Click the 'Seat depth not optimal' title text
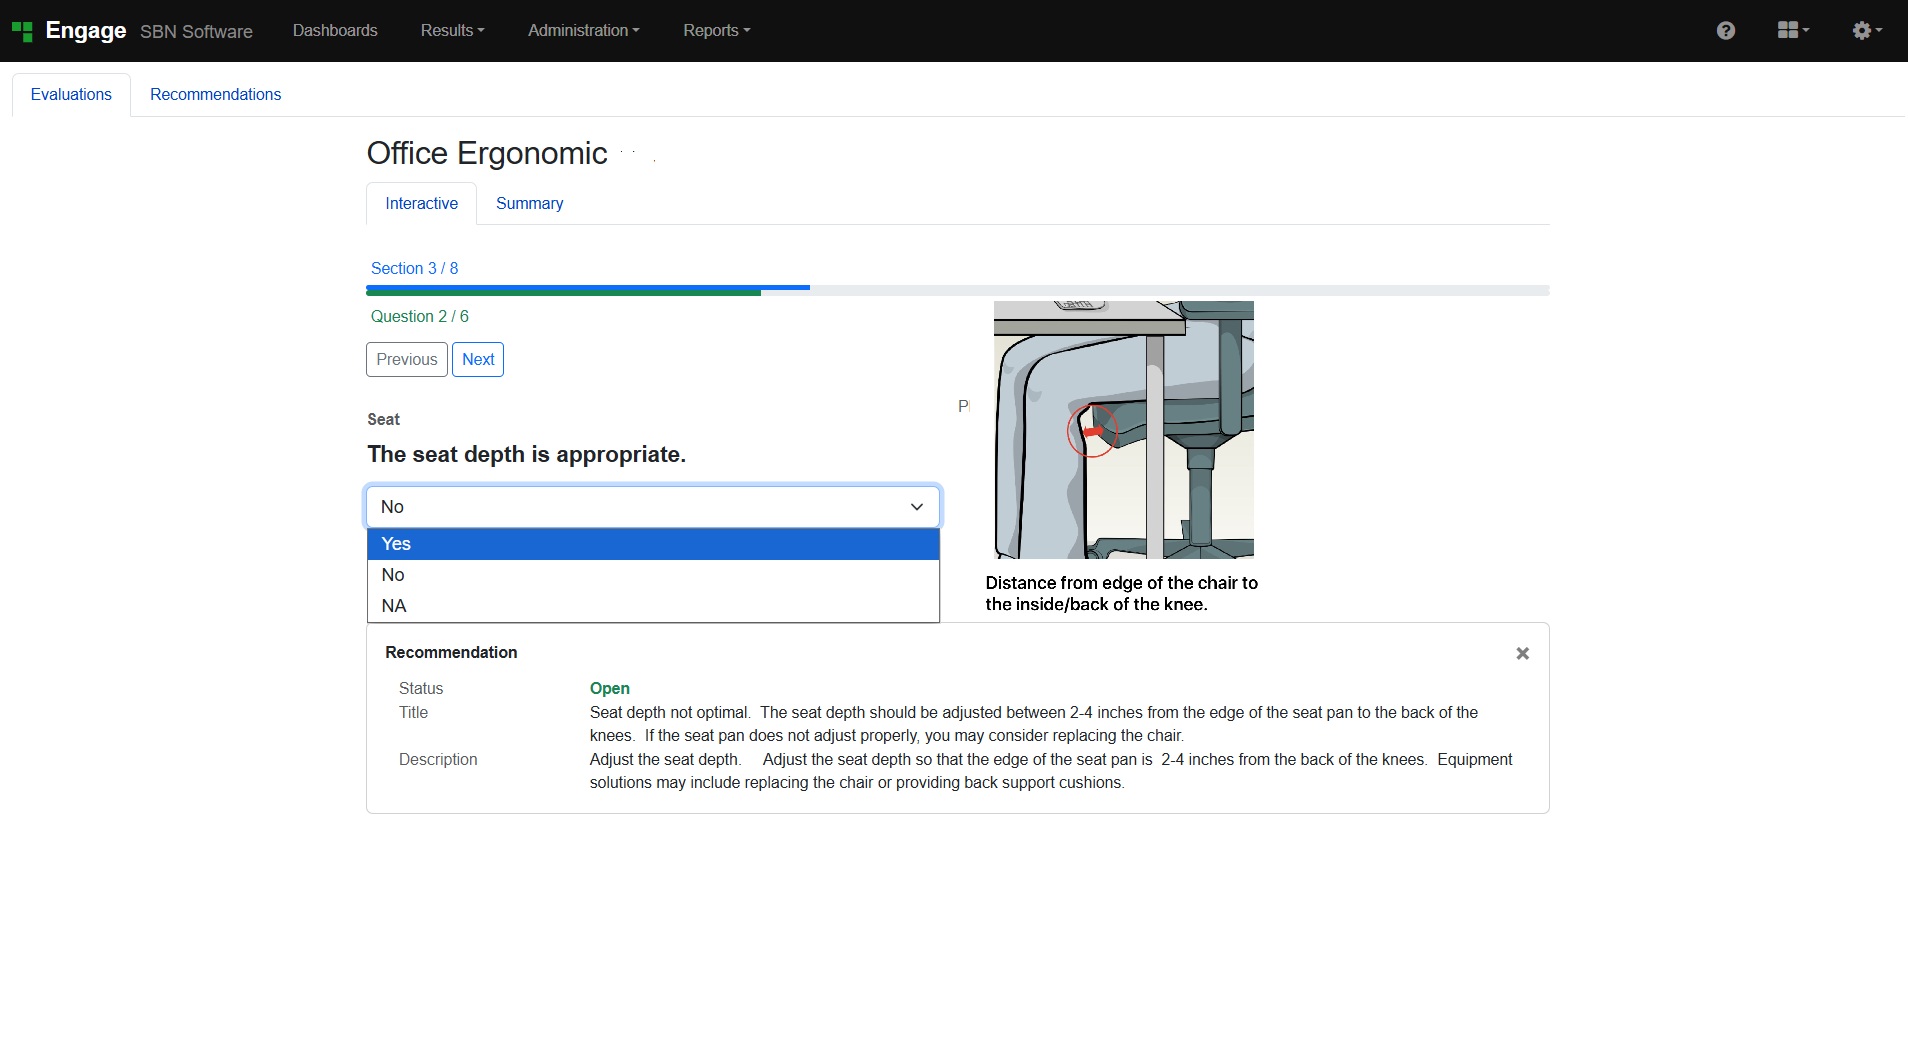Image resolution: width=1908 pixels, height=1040 pixels. 1034,724
